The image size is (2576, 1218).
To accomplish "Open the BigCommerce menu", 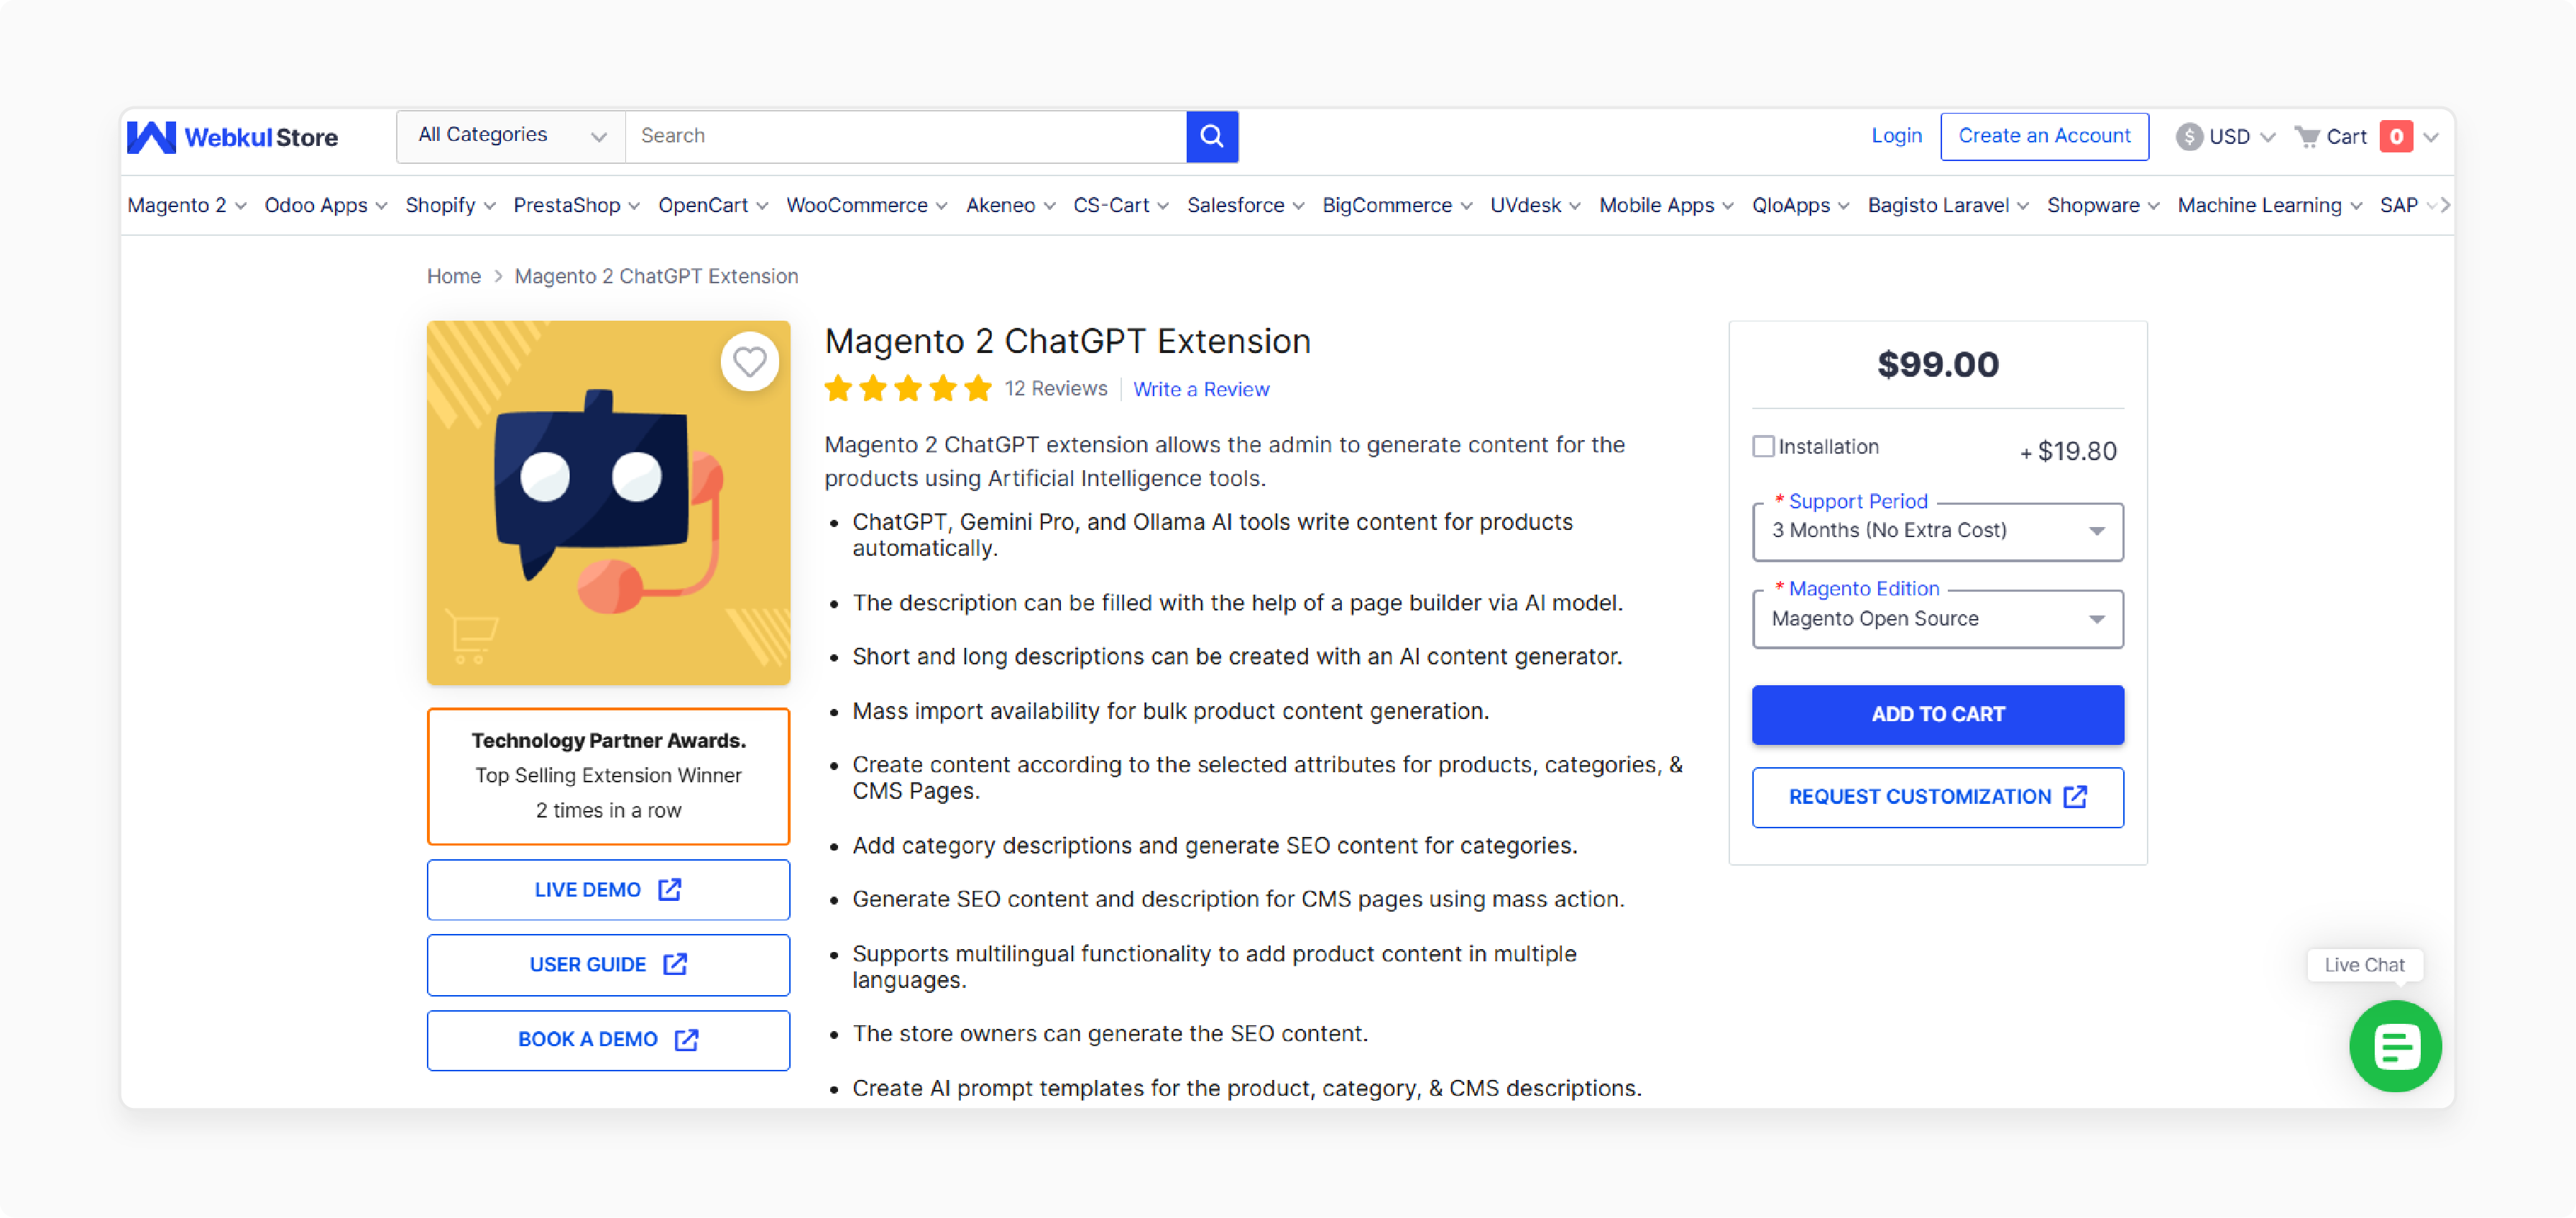I will [1397, 205].
